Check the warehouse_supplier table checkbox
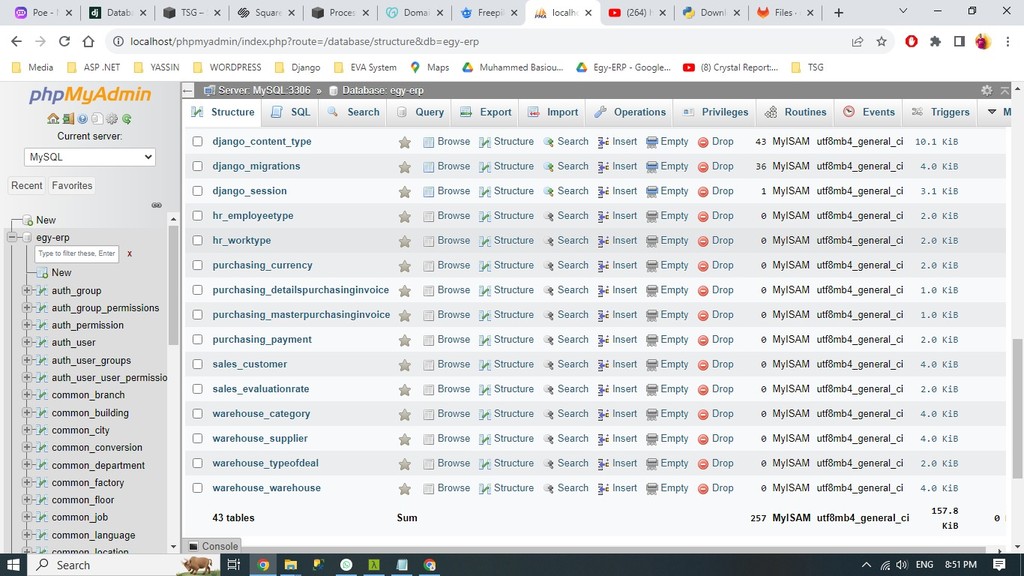This screenshot has width=1024, height=576. click(197, 438)
